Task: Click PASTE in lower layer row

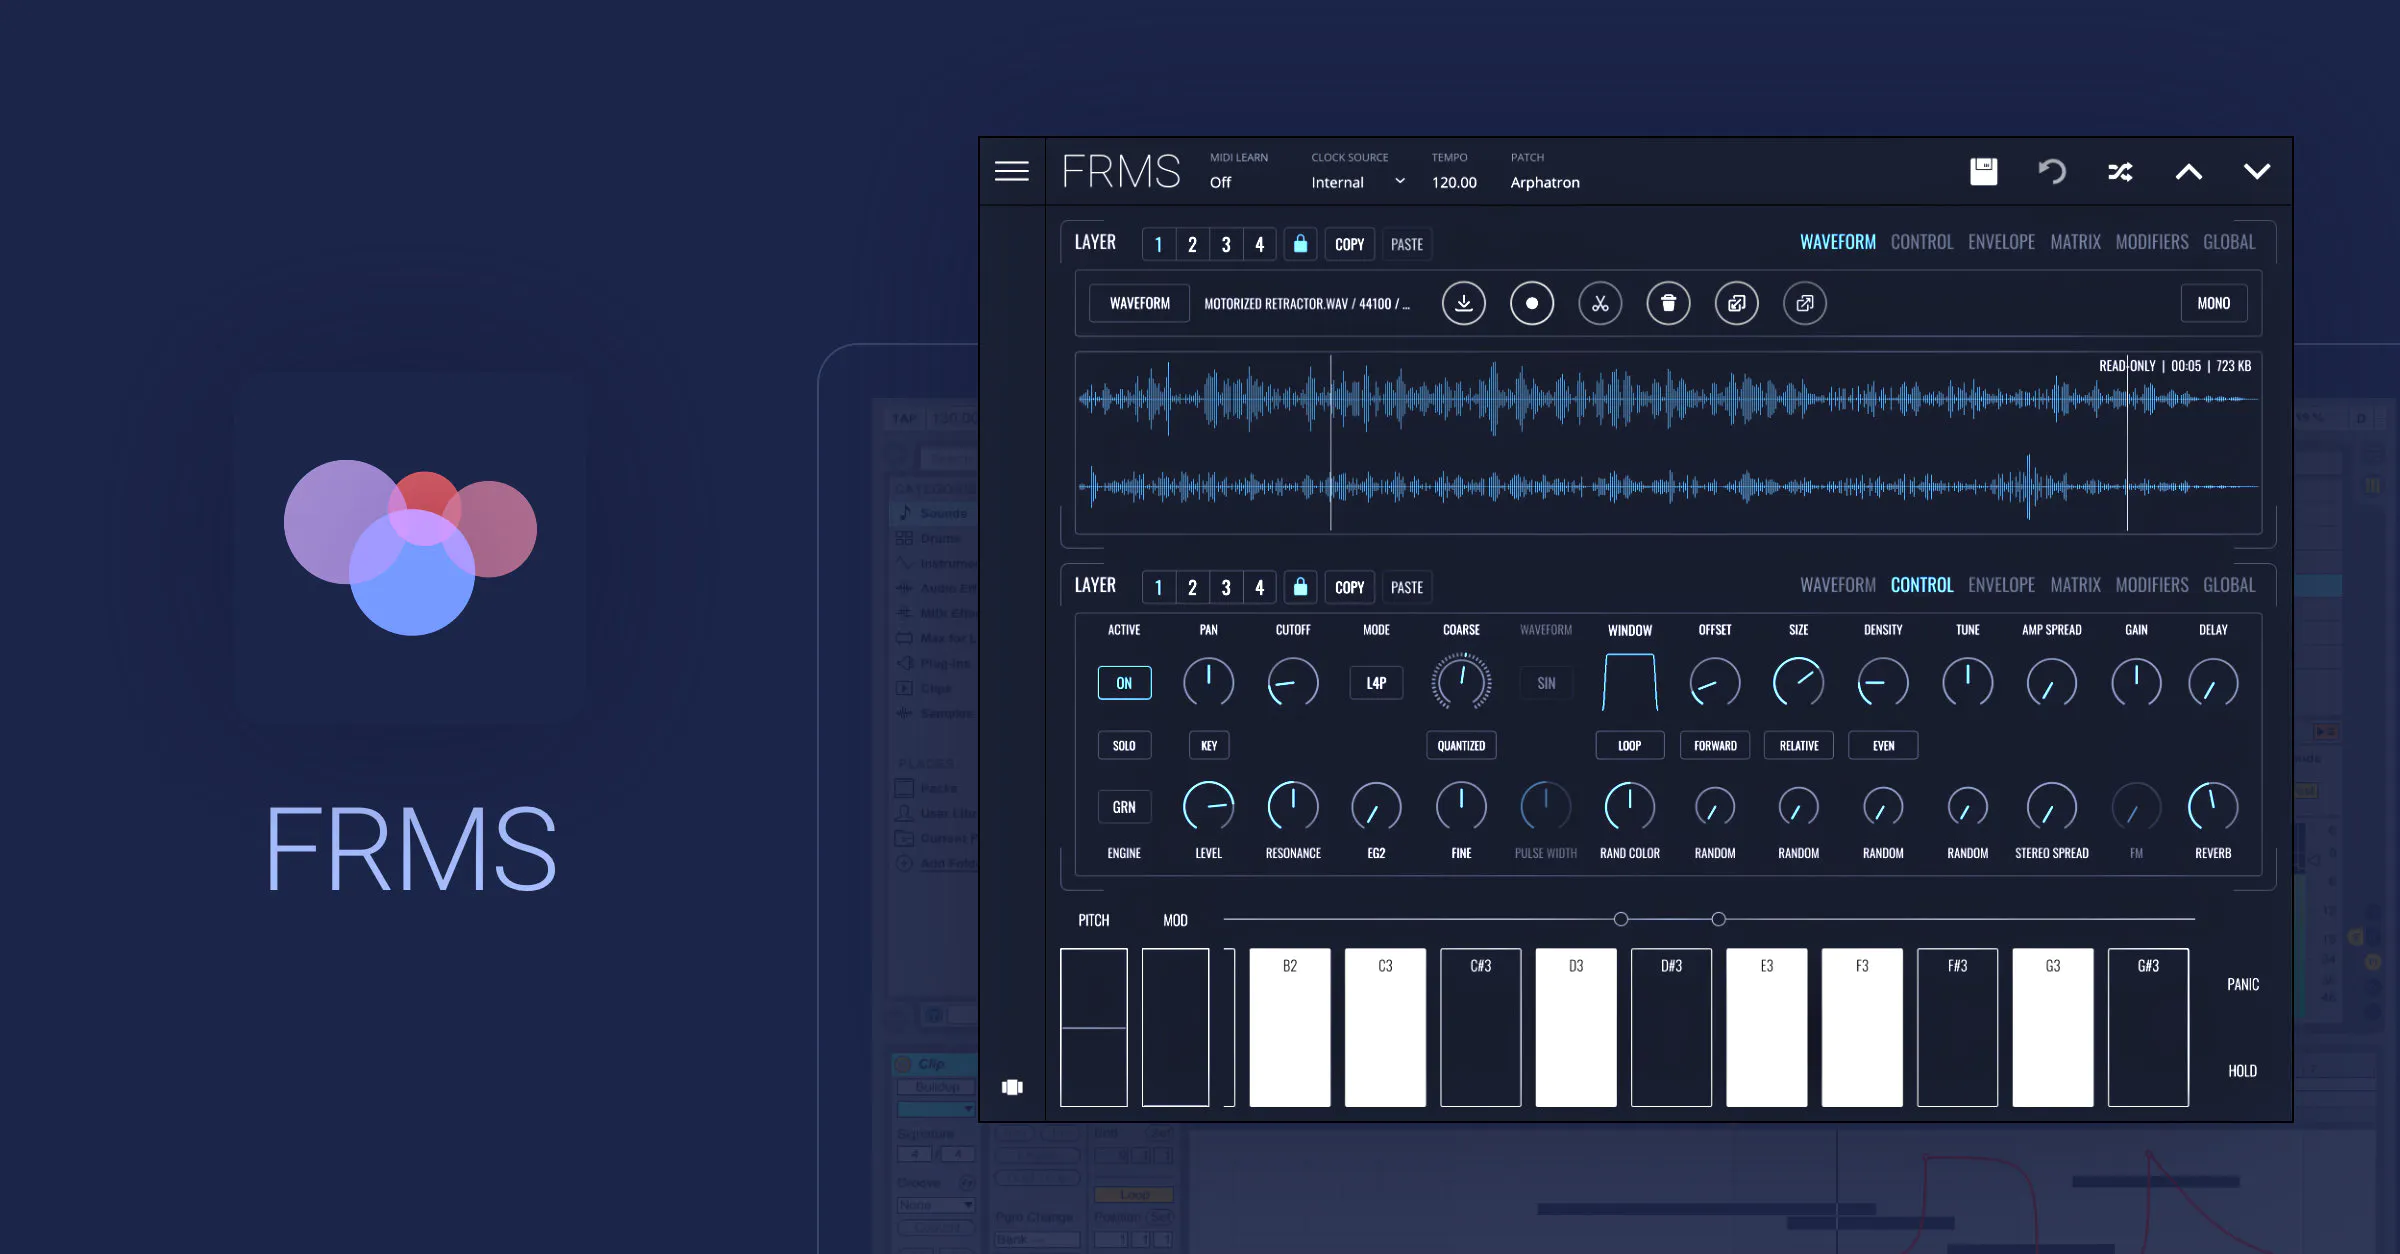Action: [x=1406, y=587]
